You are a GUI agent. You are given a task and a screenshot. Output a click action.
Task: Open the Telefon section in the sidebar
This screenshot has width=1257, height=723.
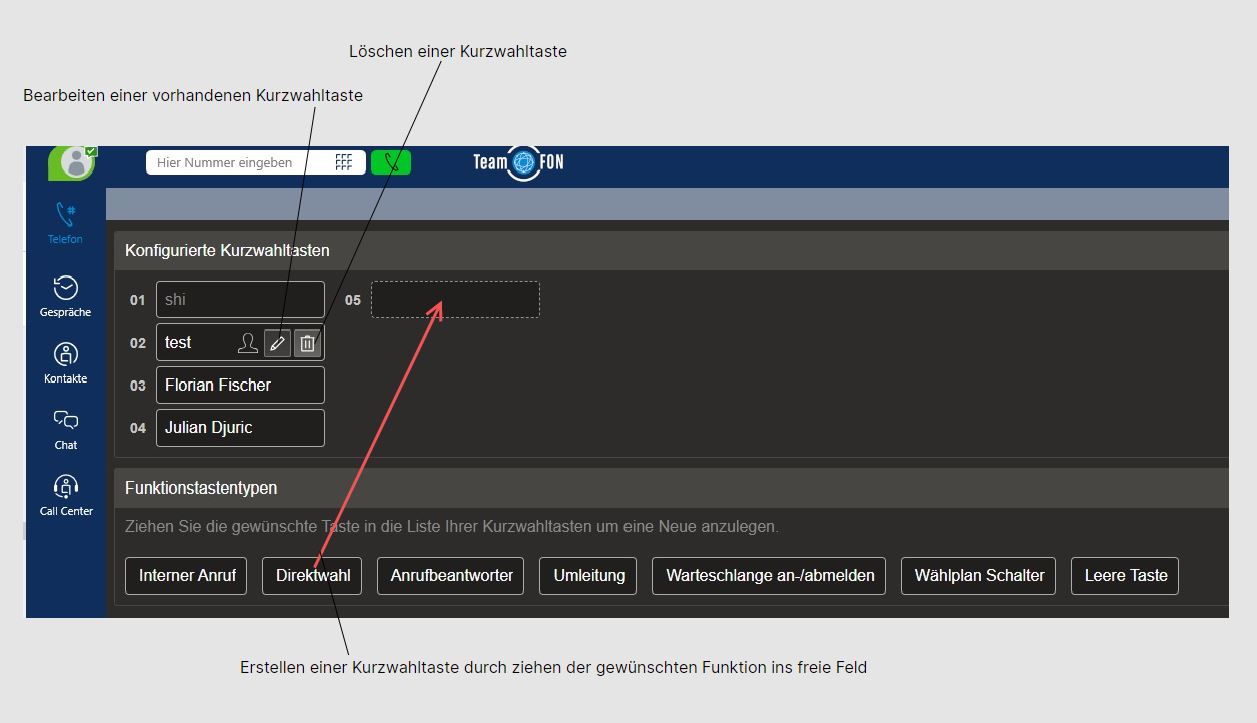click(66, 223)
